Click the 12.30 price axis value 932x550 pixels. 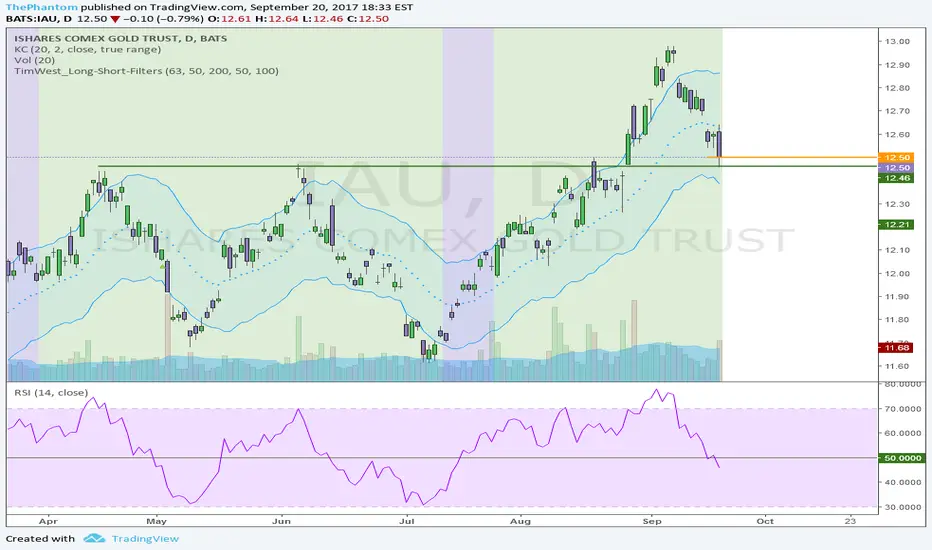click(x=897, y=204)
